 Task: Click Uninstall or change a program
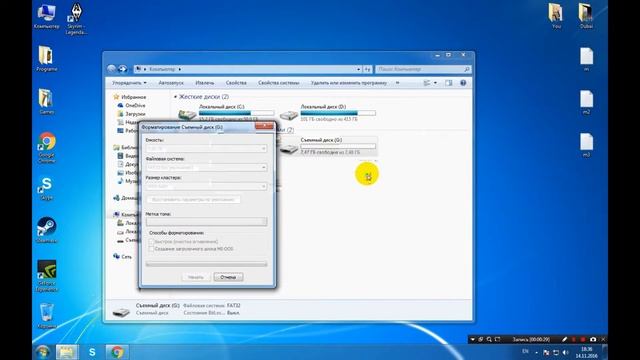349,83
